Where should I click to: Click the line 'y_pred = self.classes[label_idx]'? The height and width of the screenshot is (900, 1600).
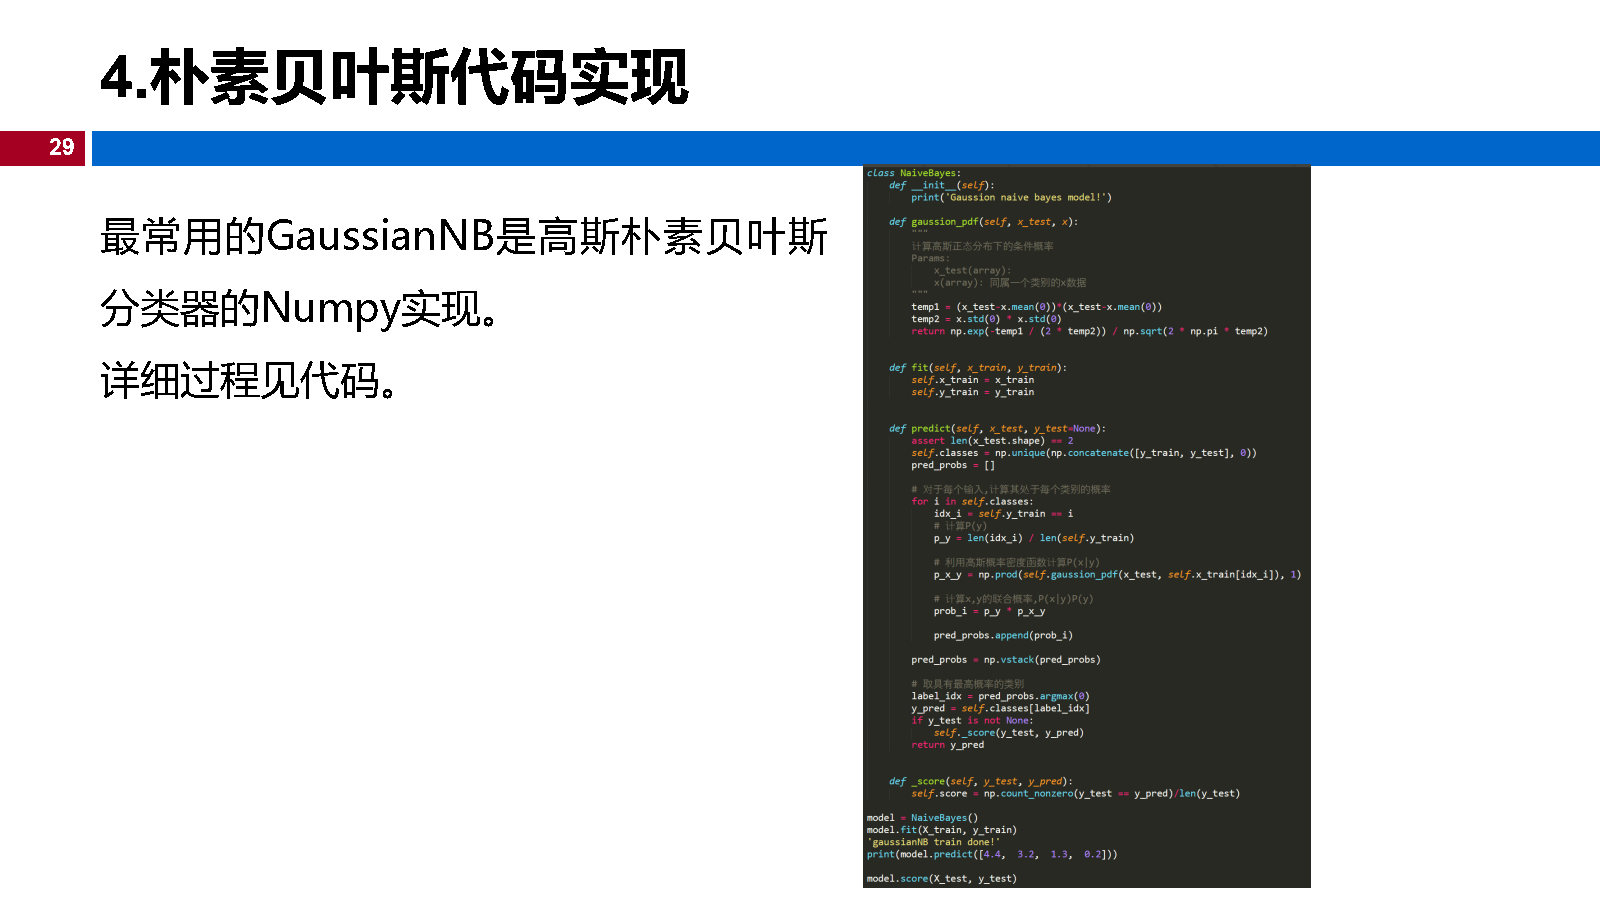(1000, 708)
